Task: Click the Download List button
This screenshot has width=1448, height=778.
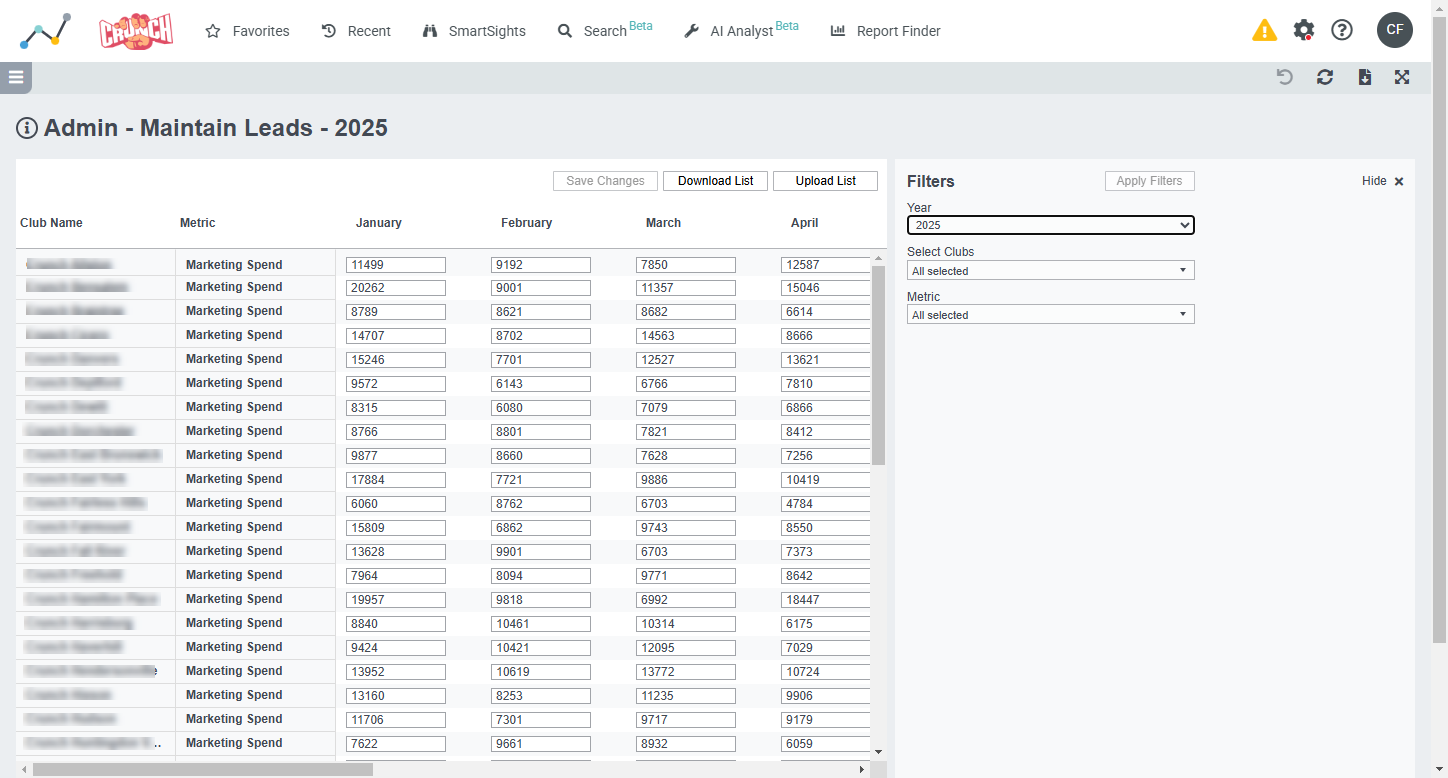Action: [x=715, y=180]
